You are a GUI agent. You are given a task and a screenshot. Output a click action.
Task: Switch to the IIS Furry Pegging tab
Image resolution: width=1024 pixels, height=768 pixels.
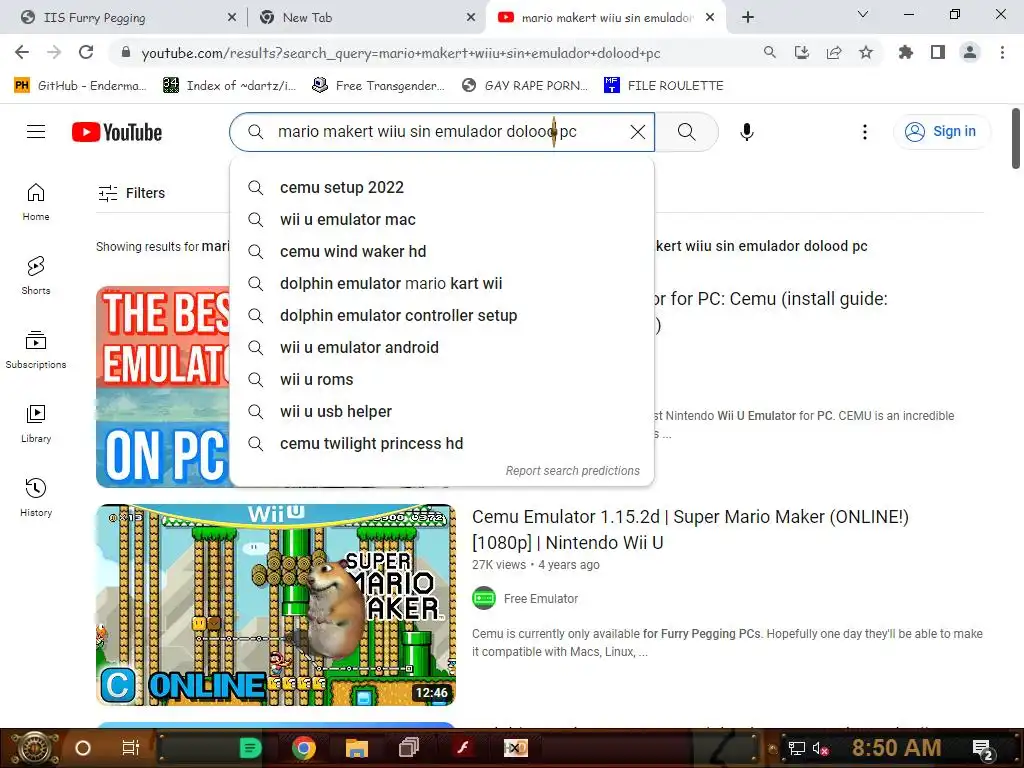124,18
